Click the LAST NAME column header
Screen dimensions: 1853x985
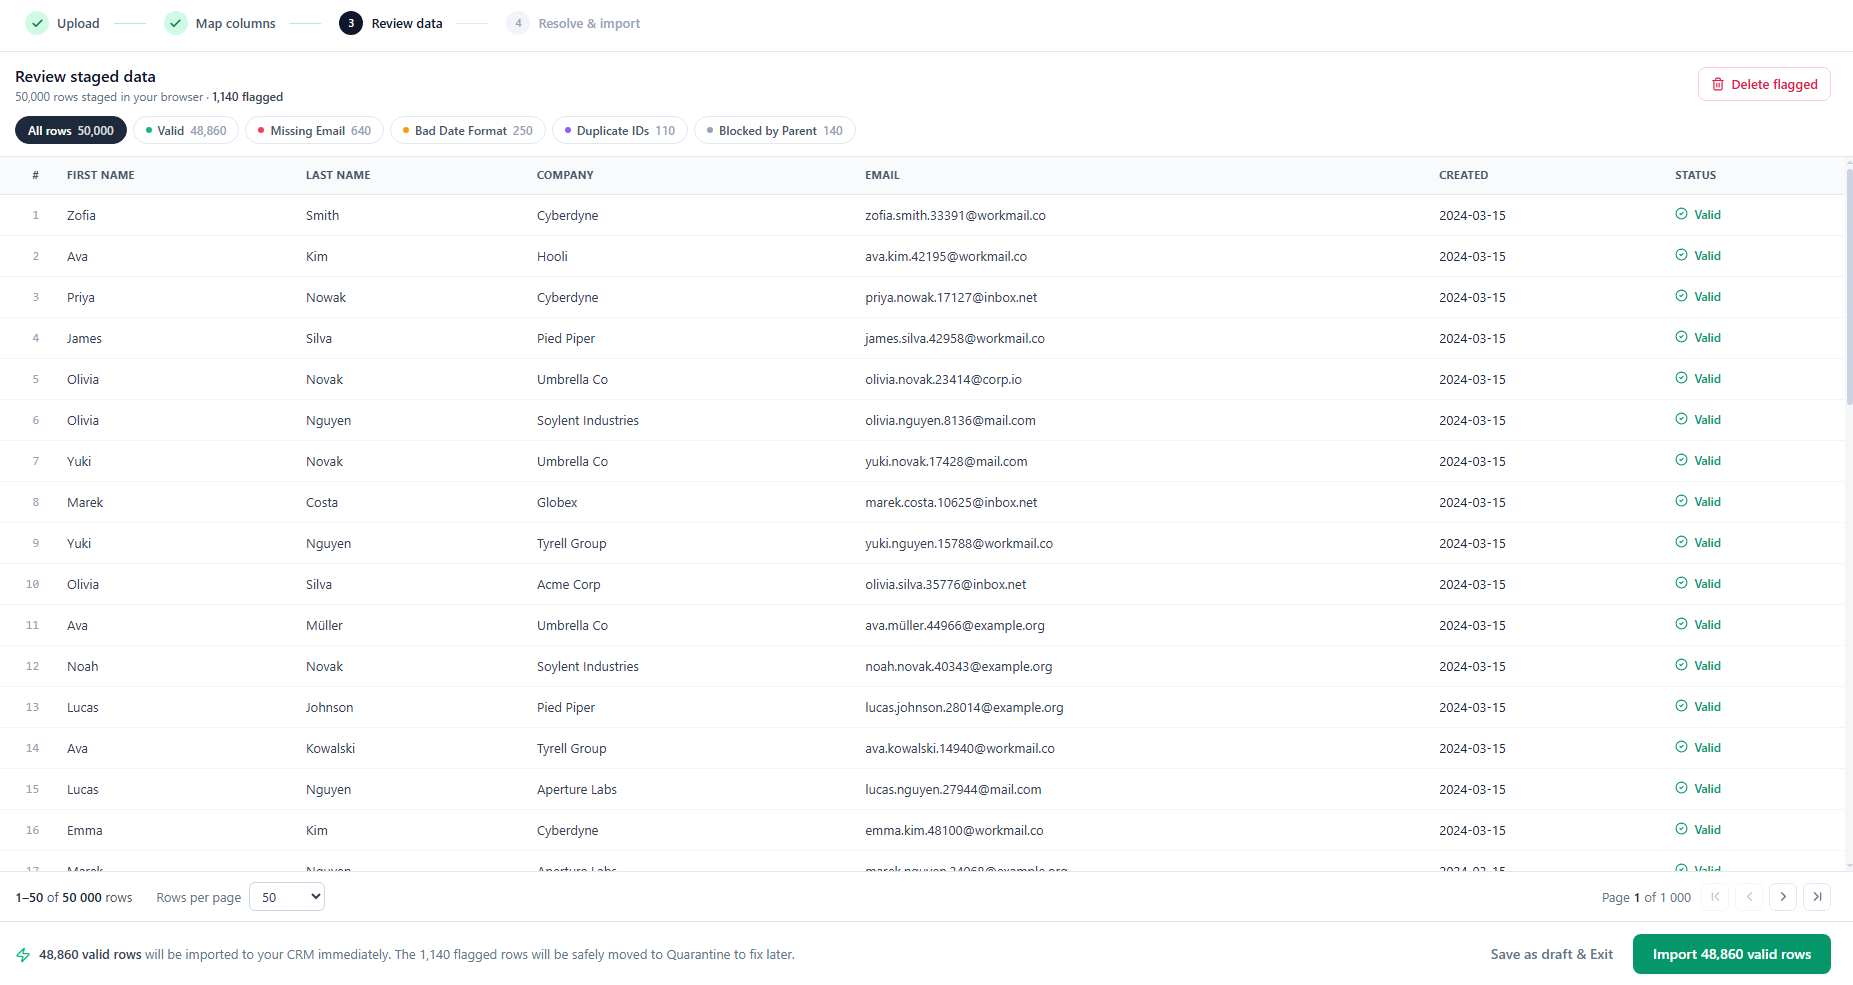pyautogui.click(x=338, y=175)
